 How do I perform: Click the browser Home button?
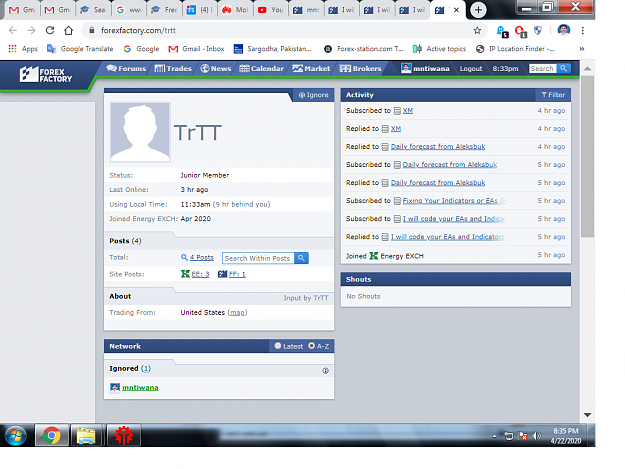(x=69, y=30)
